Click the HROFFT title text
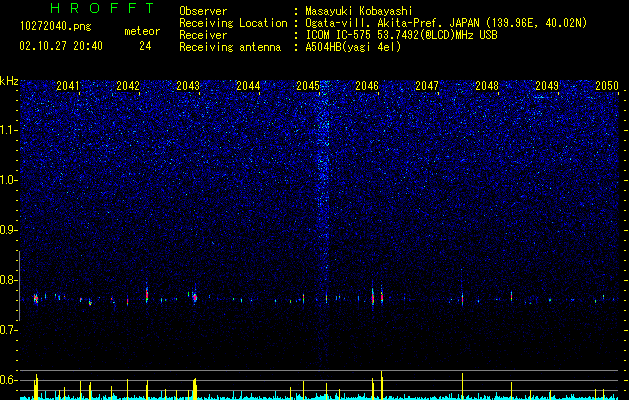Image resolution: width=629 pixels, height=400 pixels. [102, 8]
